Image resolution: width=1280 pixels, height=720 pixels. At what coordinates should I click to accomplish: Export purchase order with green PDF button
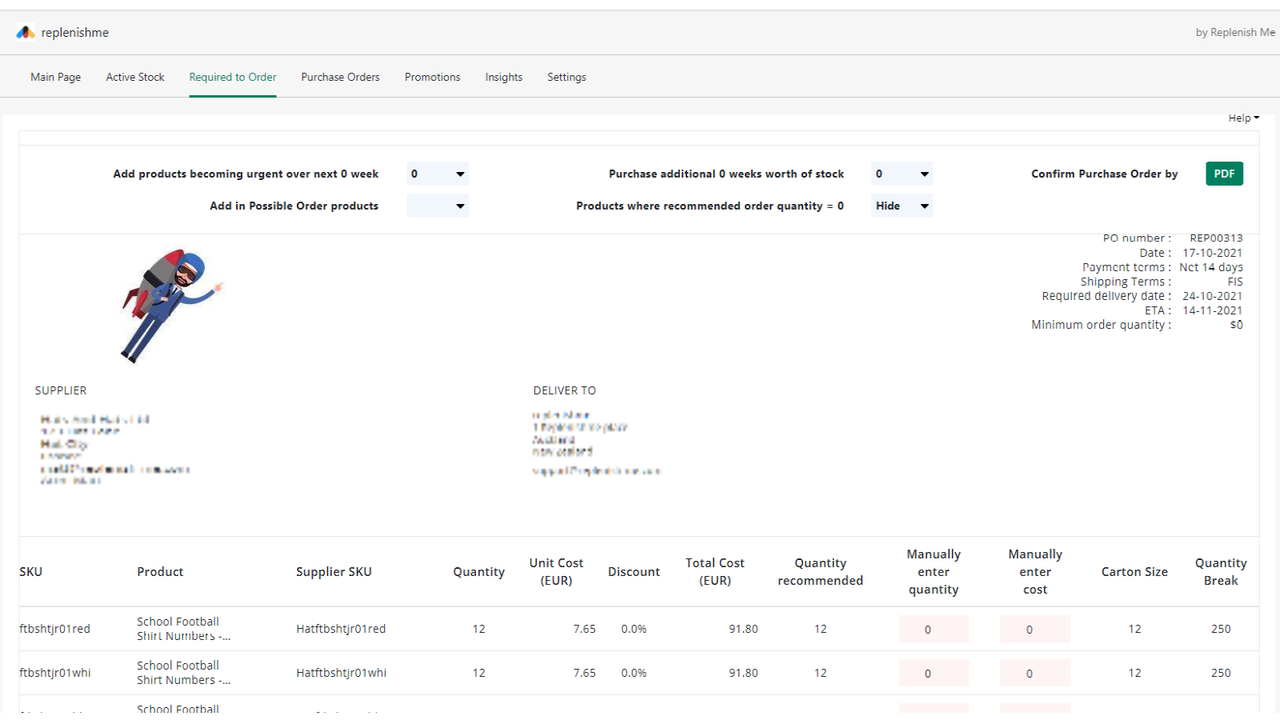point(1224,174)
